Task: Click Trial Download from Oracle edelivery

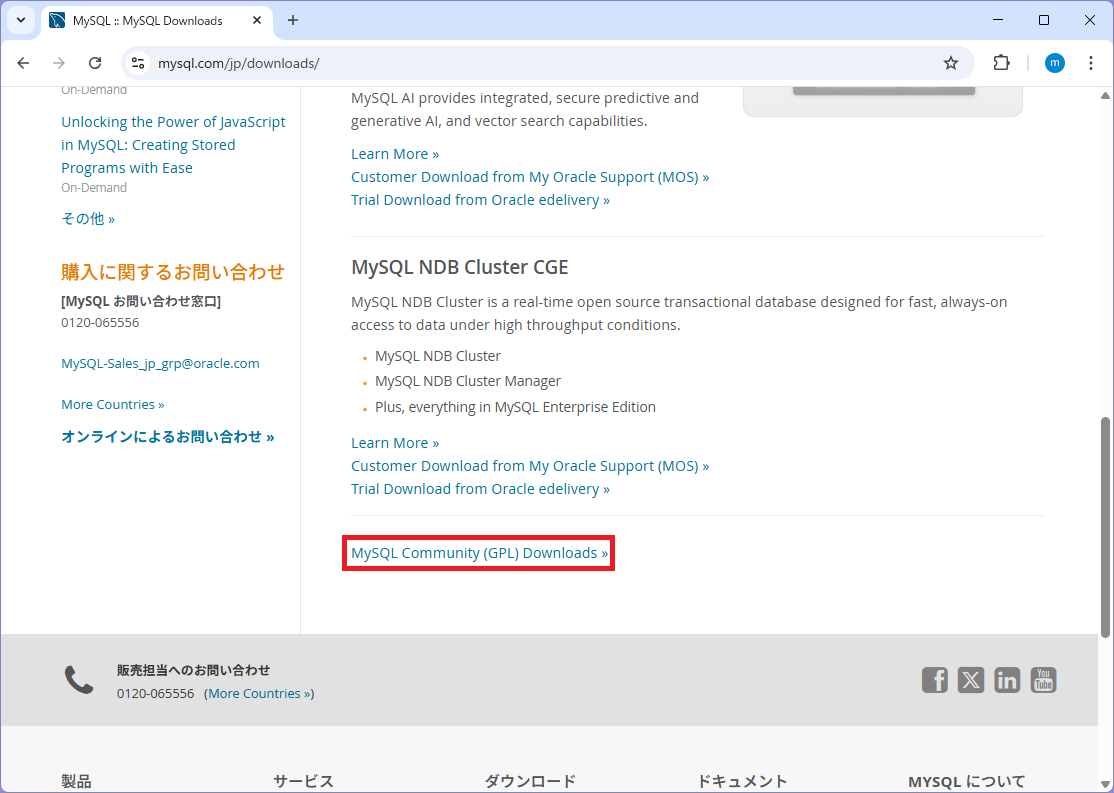Action: coord(481,488)
